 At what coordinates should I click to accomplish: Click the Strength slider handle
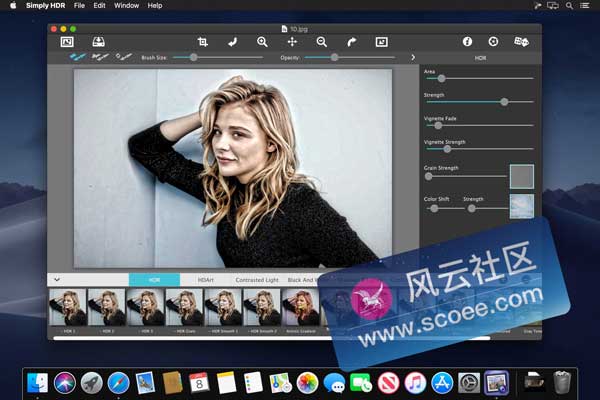tap(504, 101)
